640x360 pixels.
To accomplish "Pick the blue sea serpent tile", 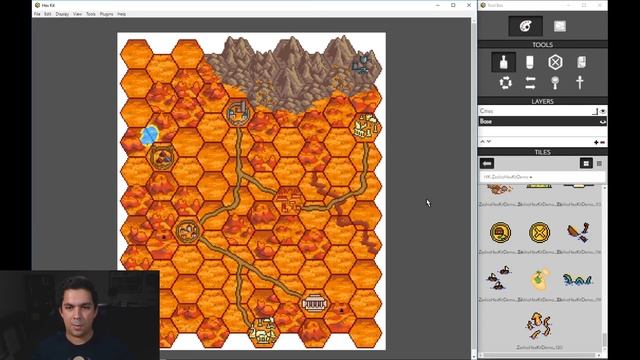I will point(577,280).
